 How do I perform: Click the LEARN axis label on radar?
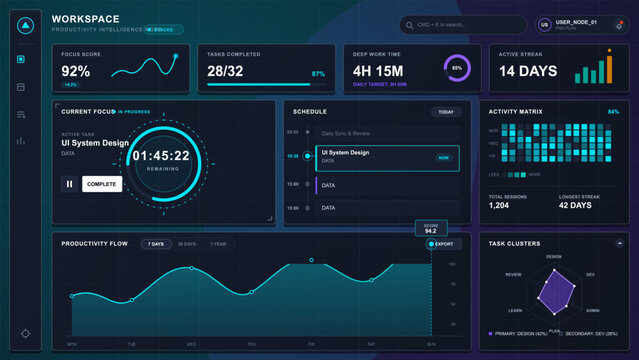pyautogui.click(x=515, y=311)
